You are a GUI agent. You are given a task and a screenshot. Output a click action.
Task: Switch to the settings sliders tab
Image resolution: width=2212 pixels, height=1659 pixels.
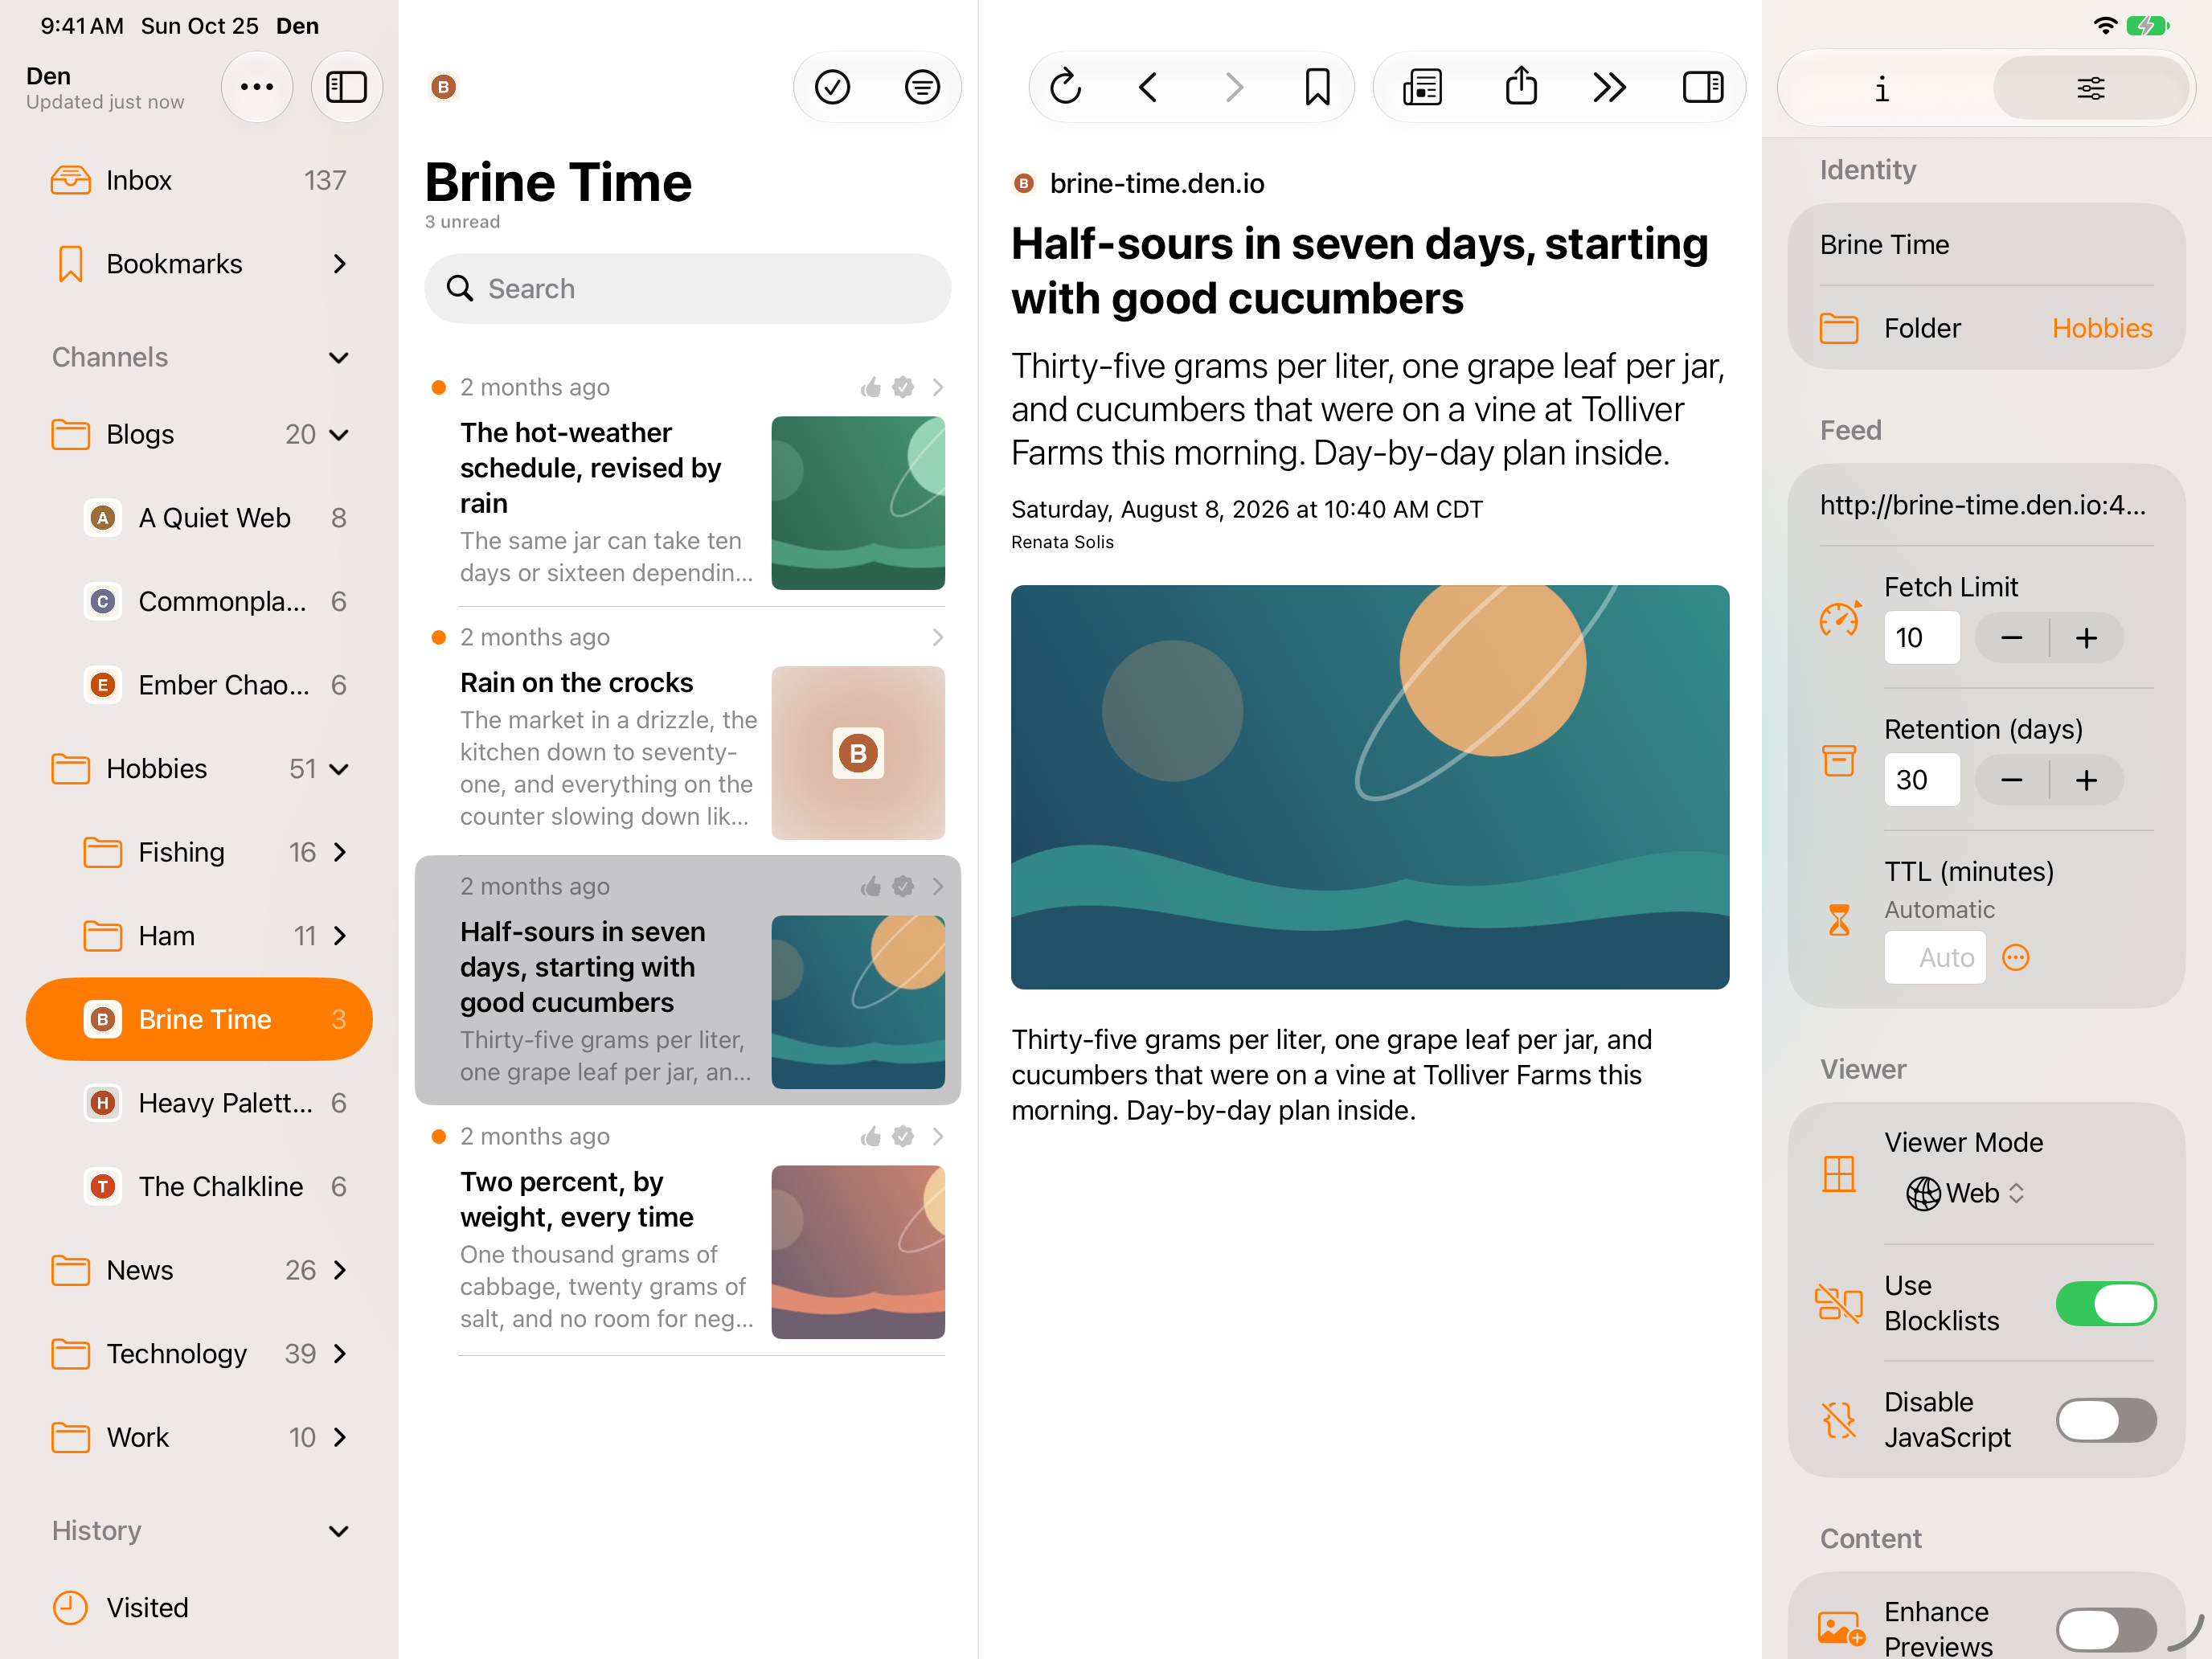point(2090,89)
